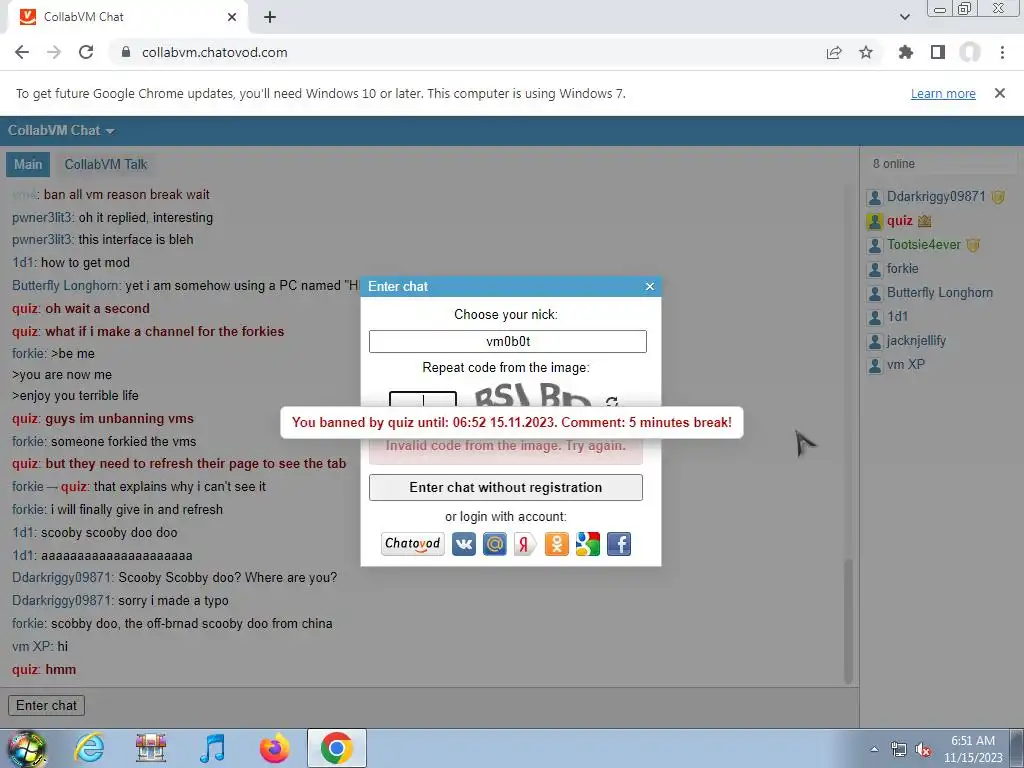The width and height of the screenshot is (1024, 768).
Task: Log in with the Yandex icon
Action: [x=525, y=543]
